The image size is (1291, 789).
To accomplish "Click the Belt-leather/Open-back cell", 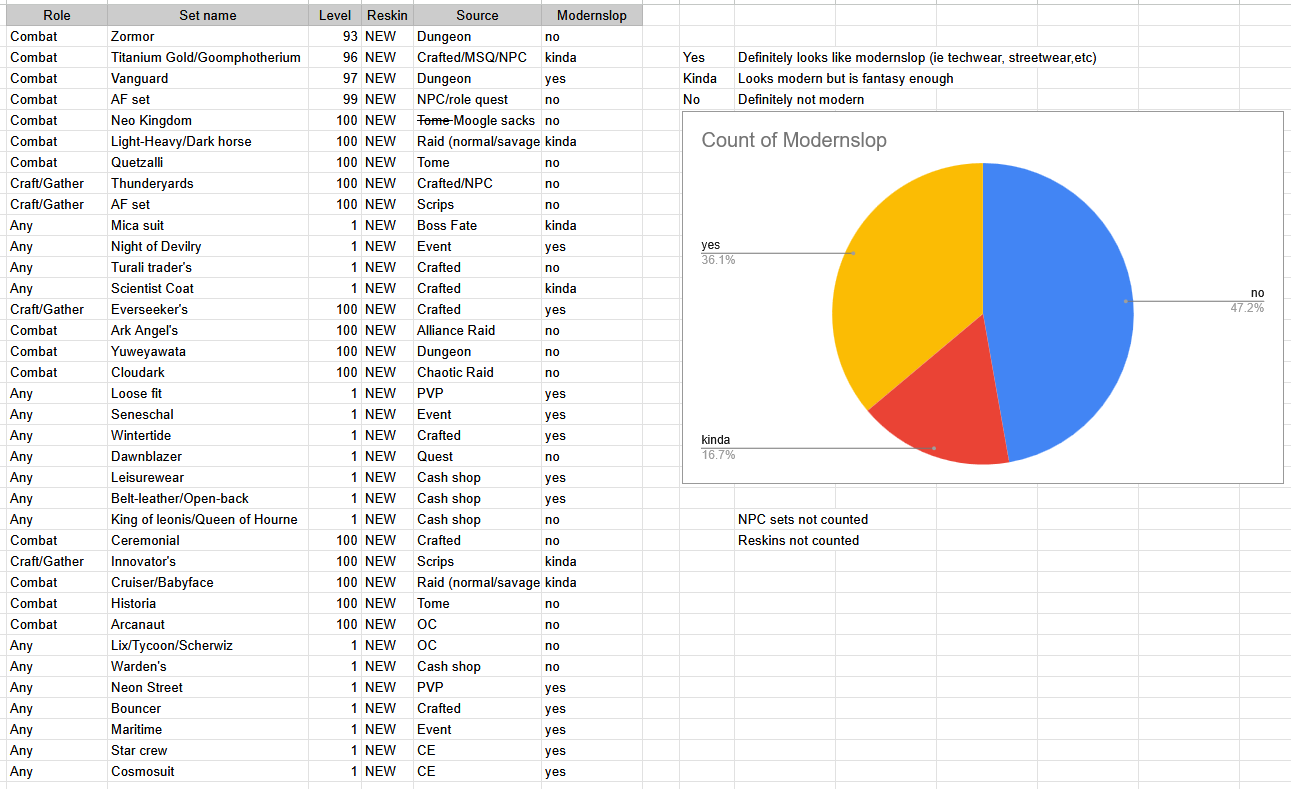I will [x=208, y=498].
